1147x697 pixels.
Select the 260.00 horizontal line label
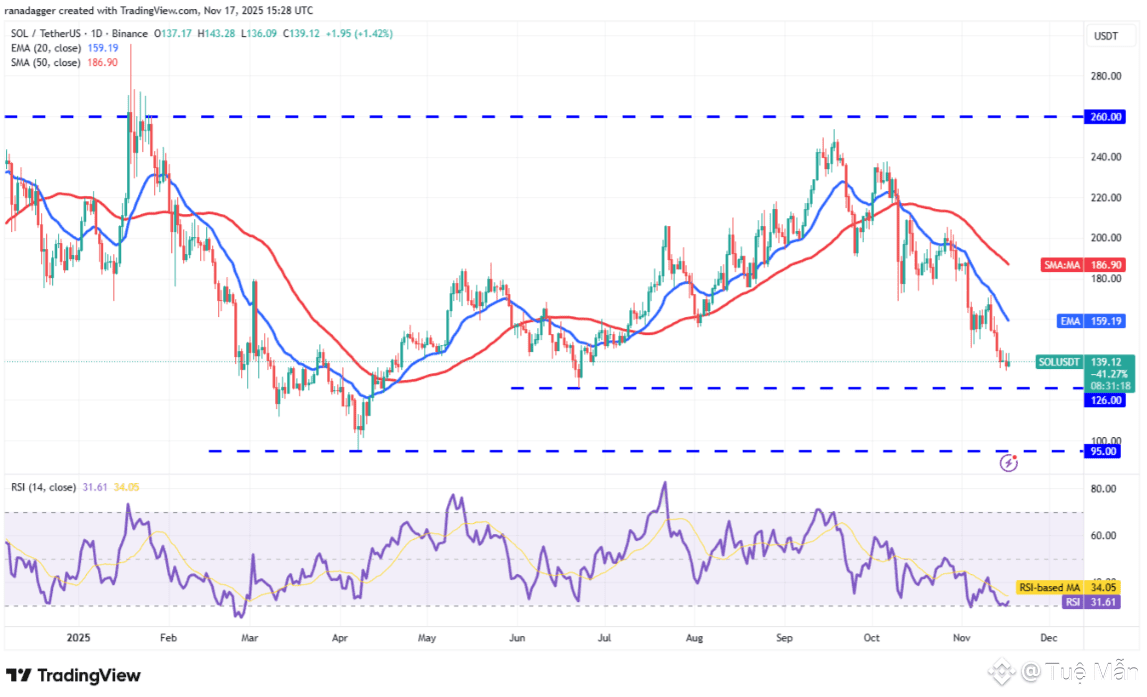pyautogui.click(x=1105, y=117)
